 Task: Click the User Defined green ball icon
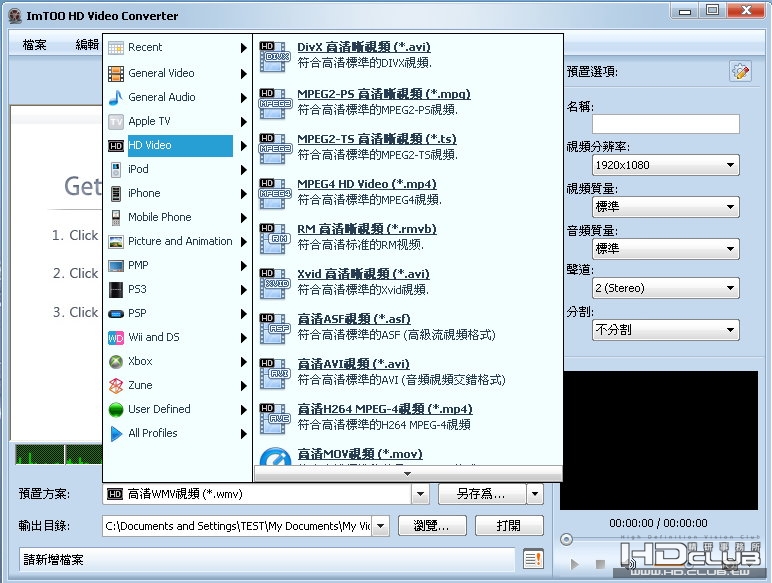tap(116, 410)
